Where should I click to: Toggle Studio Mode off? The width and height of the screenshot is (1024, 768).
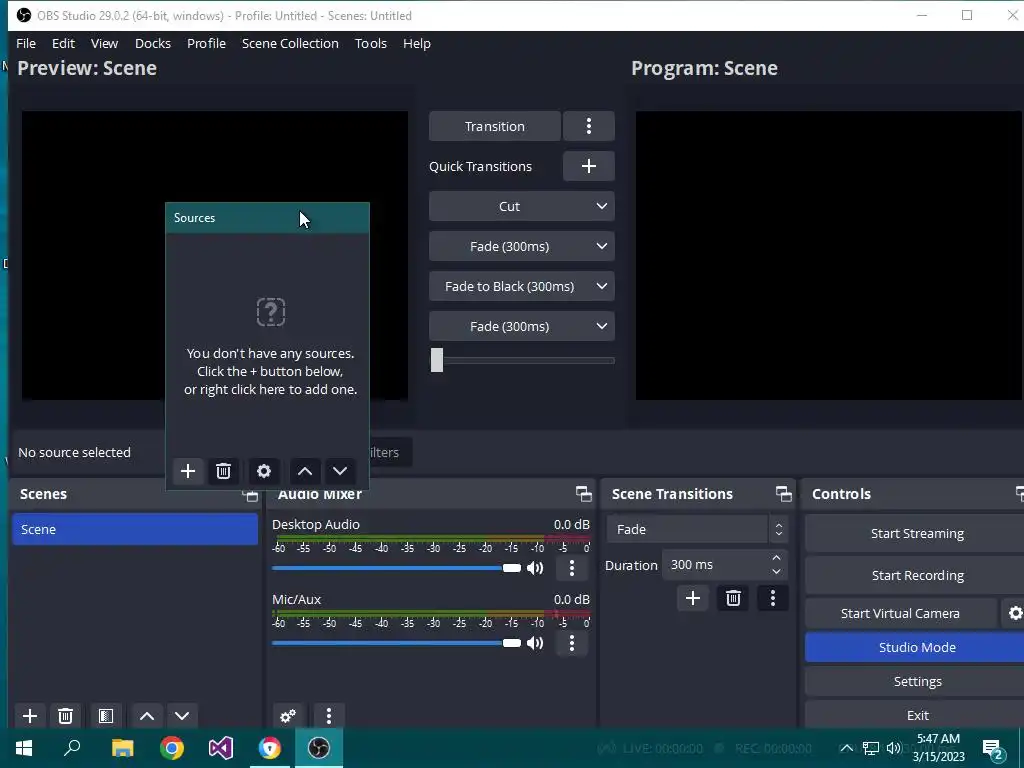[916, 647]
